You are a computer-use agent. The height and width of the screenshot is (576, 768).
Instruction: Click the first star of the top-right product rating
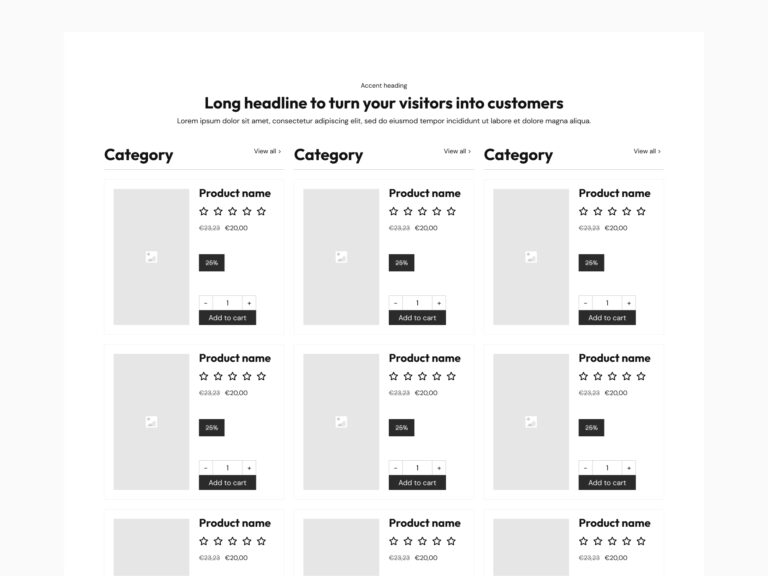point(584,211)
